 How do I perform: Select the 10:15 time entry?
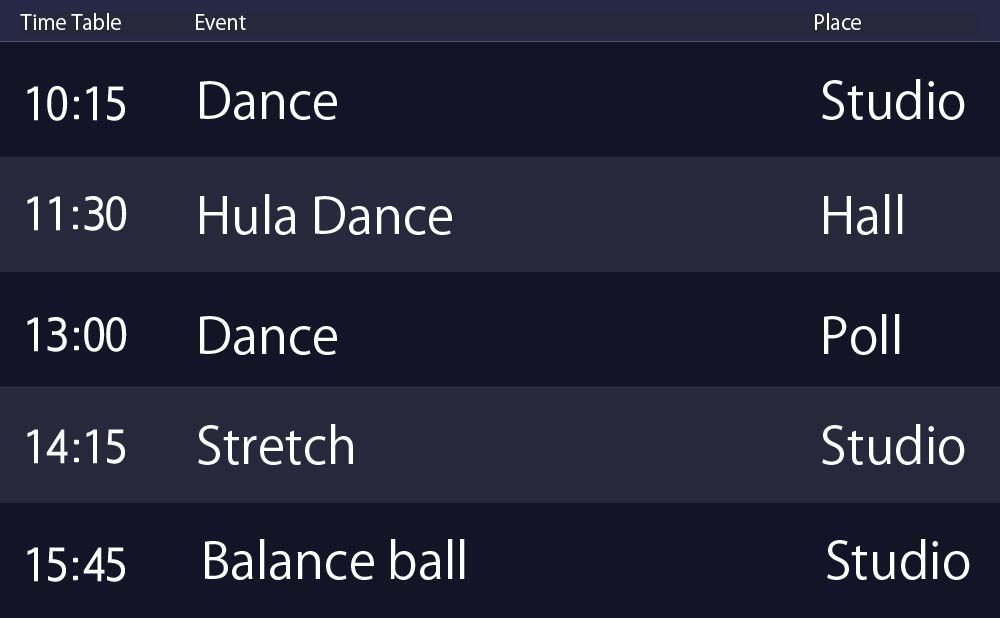[x=76, y=103]
